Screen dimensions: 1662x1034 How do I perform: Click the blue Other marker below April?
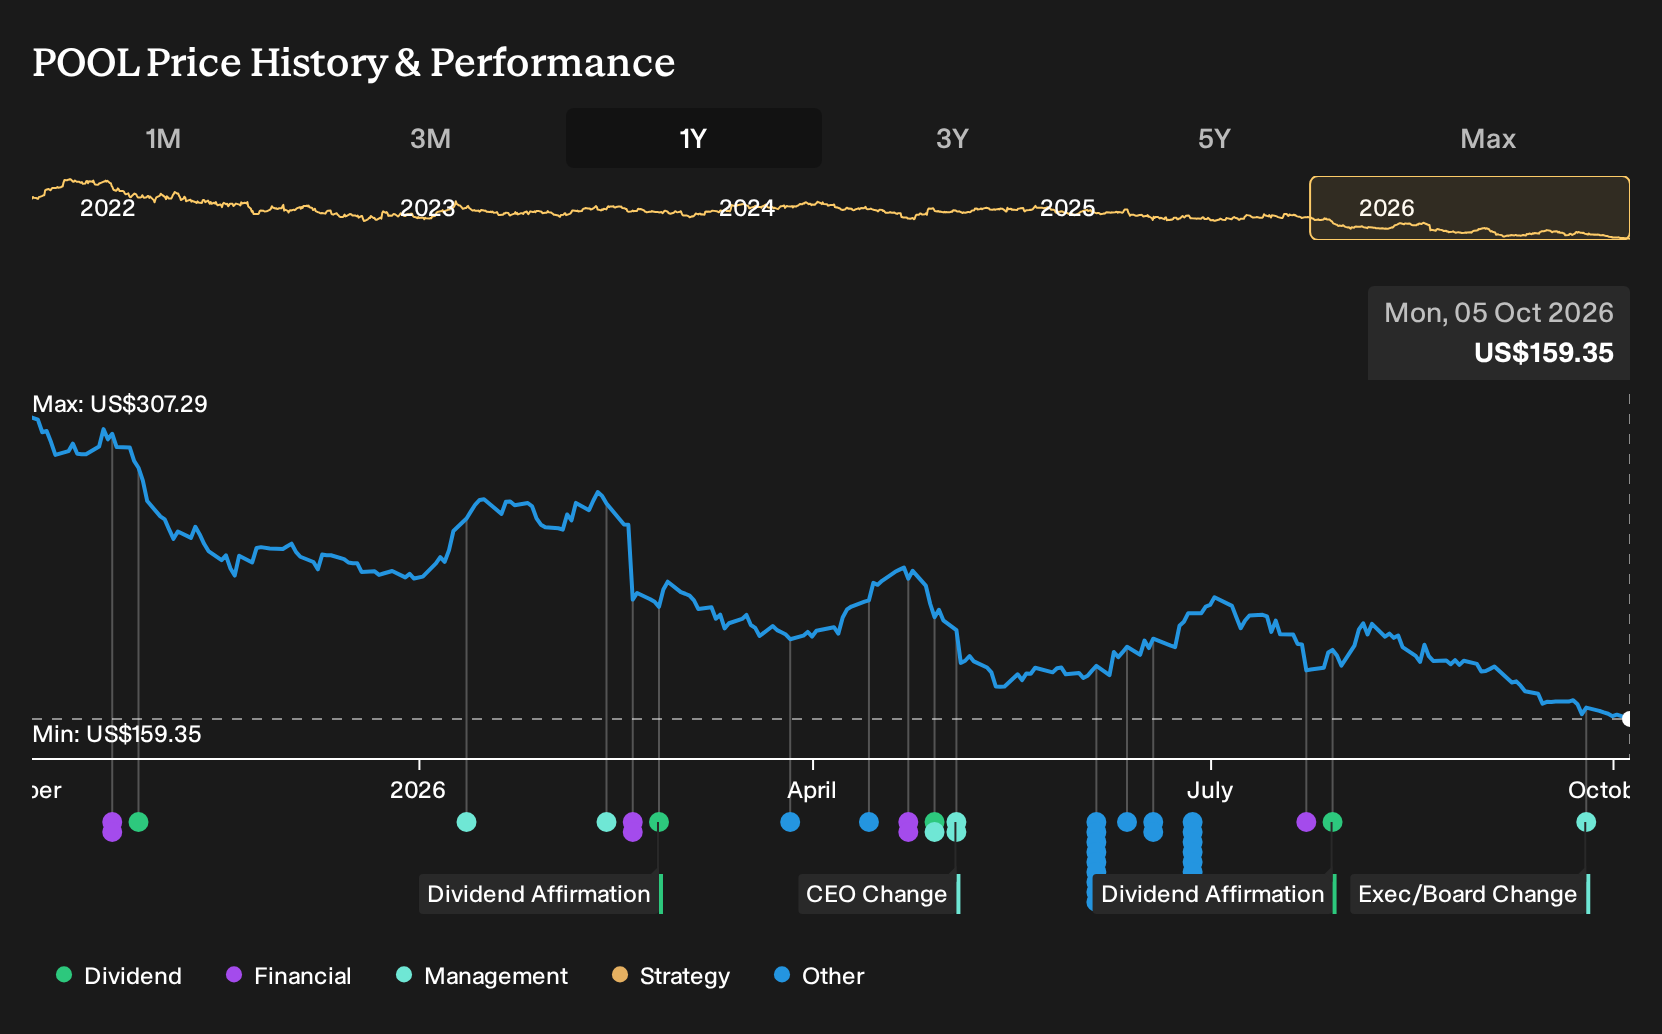(790, 822)
